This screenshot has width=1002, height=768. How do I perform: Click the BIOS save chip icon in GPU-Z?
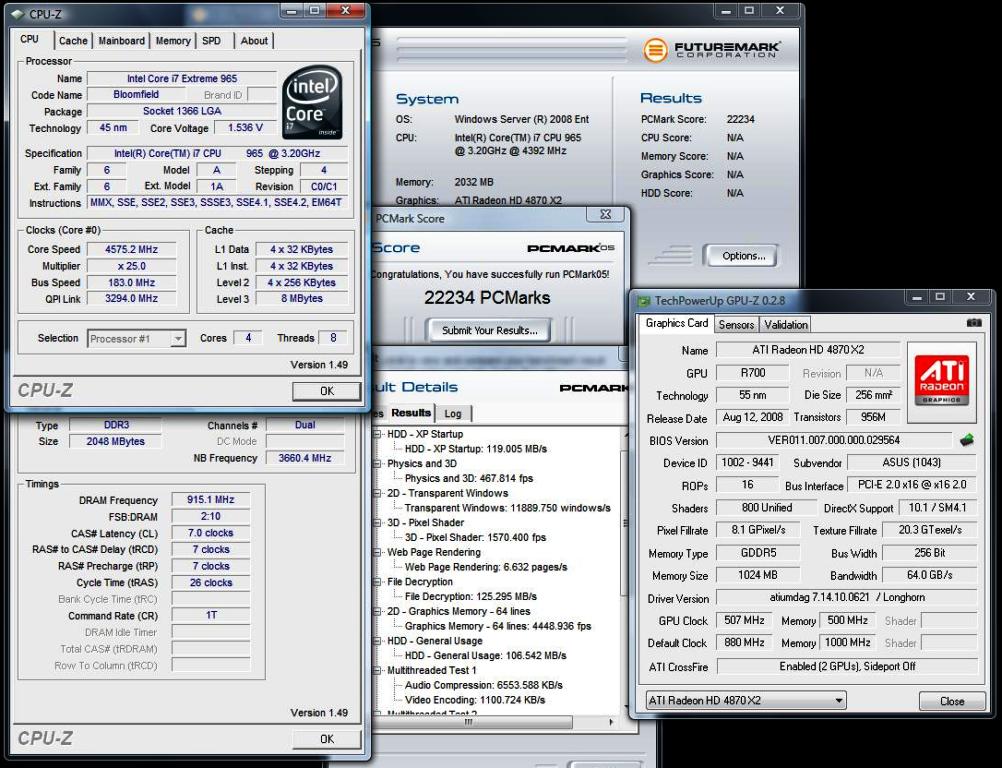click(967, 440)
